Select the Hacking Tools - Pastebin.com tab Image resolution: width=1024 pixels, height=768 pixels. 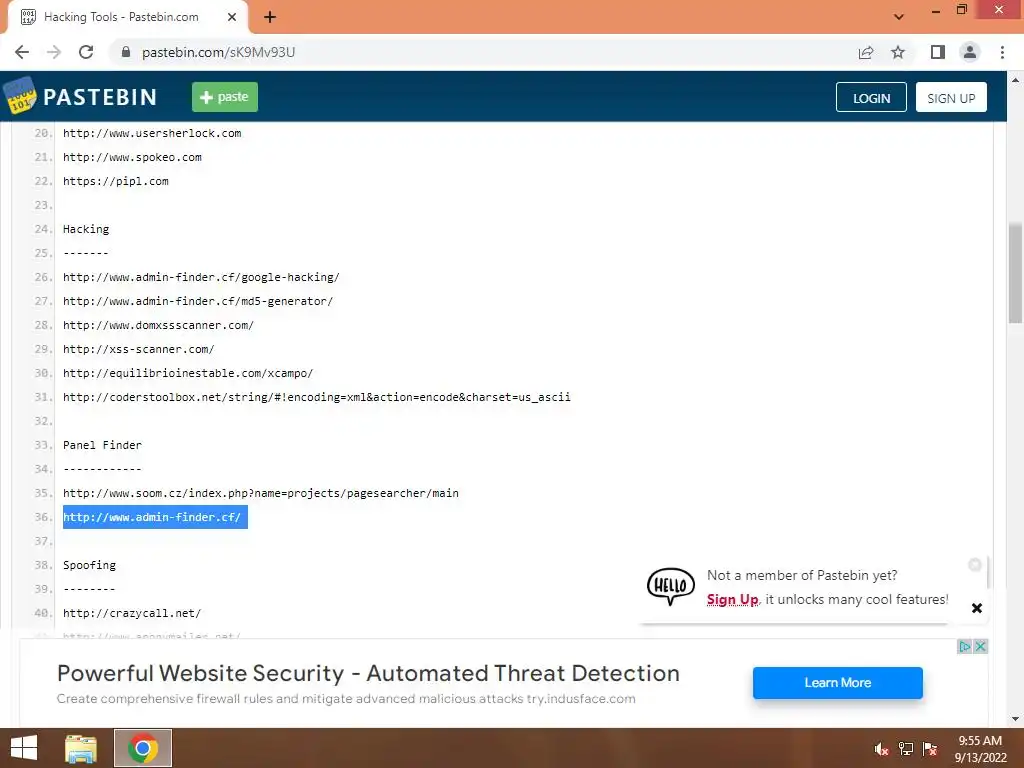(x=128, y=17)
